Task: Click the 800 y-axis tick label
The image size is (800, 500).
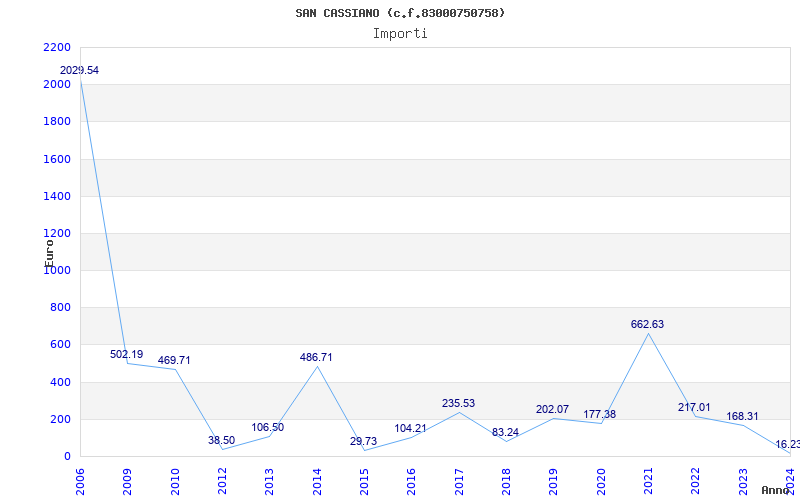Action: (60, 308)
